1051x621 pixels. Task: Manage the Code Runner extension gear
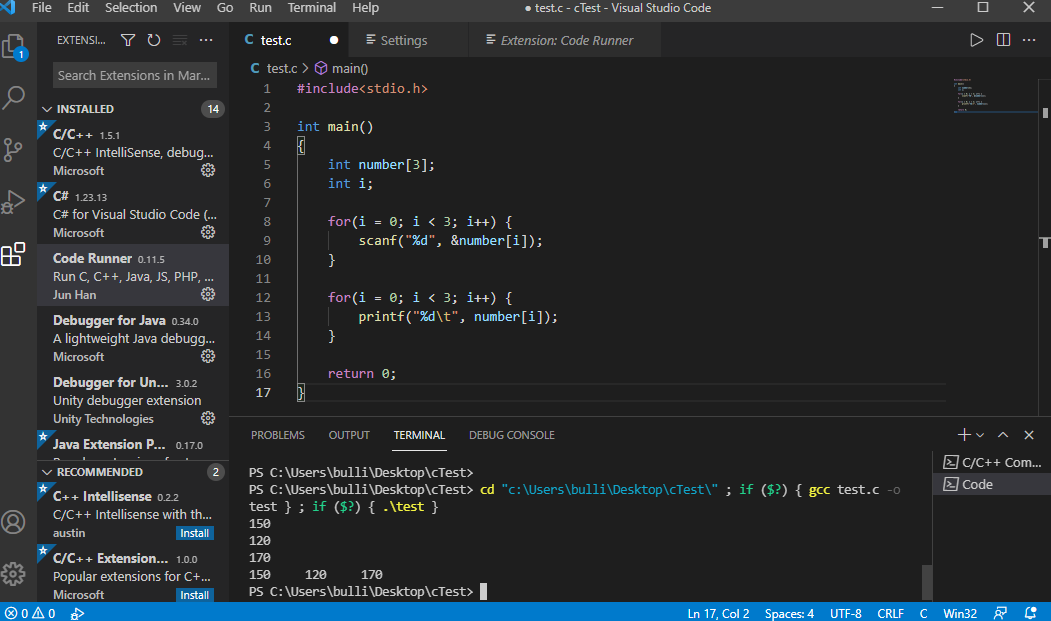coord(208,294)
